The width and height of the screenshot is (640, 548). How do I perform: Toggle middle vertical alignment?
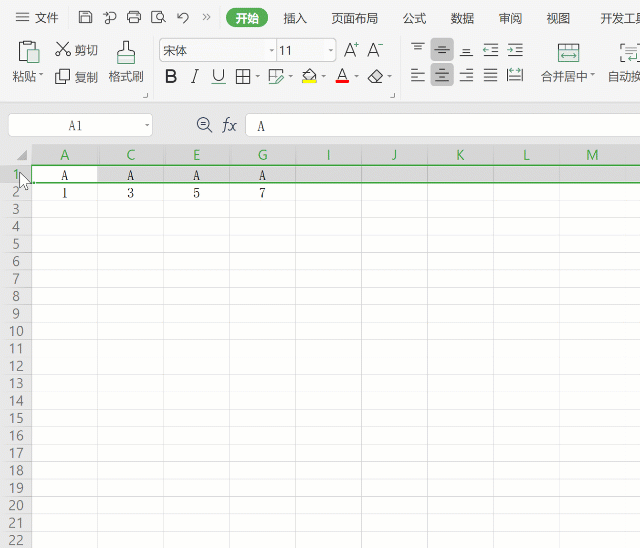(442, 50)
